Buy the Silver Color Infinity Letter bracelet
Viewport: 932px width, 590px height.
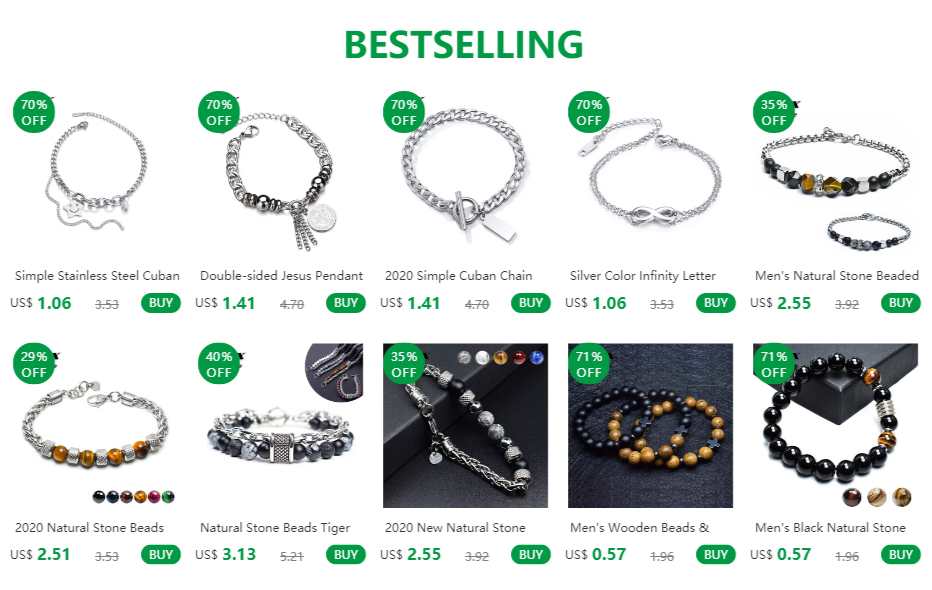pyautogui.click(x=716, y=303)
